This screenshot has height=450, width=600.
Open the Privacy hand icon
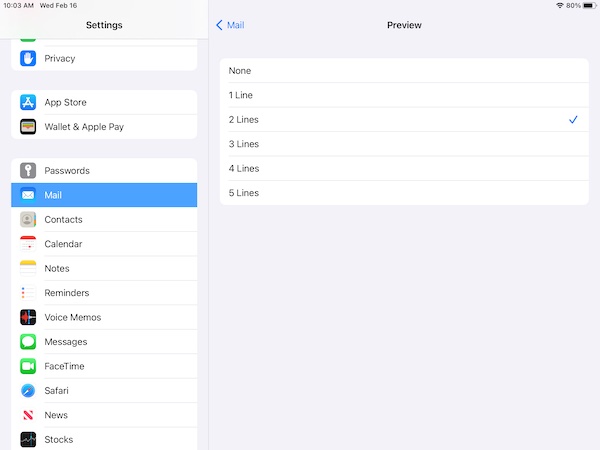[28, 59]
